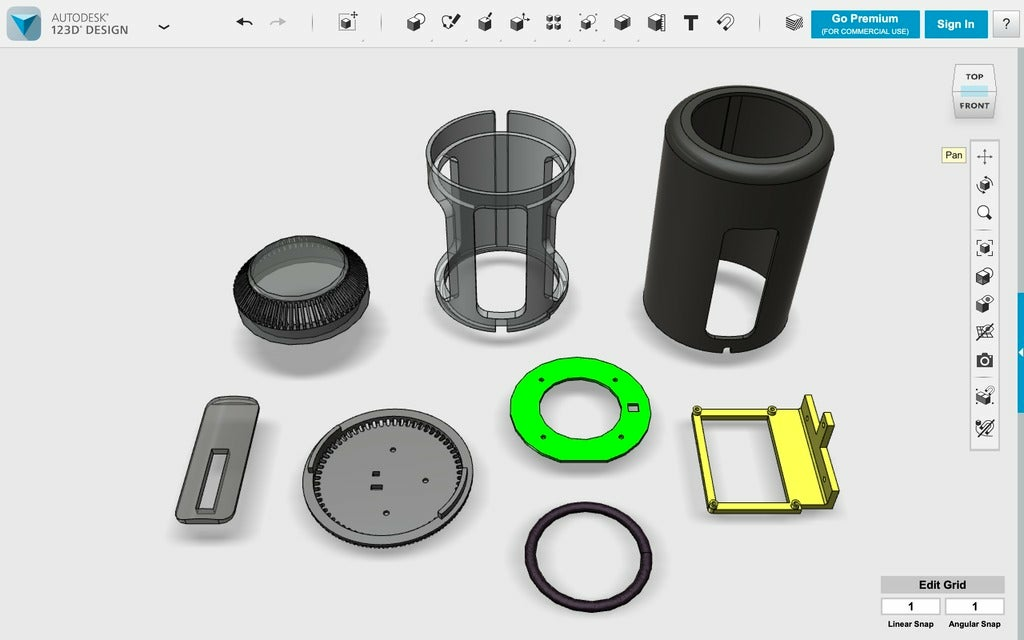
Task: Open the Material layers tool
Action: 794,23
